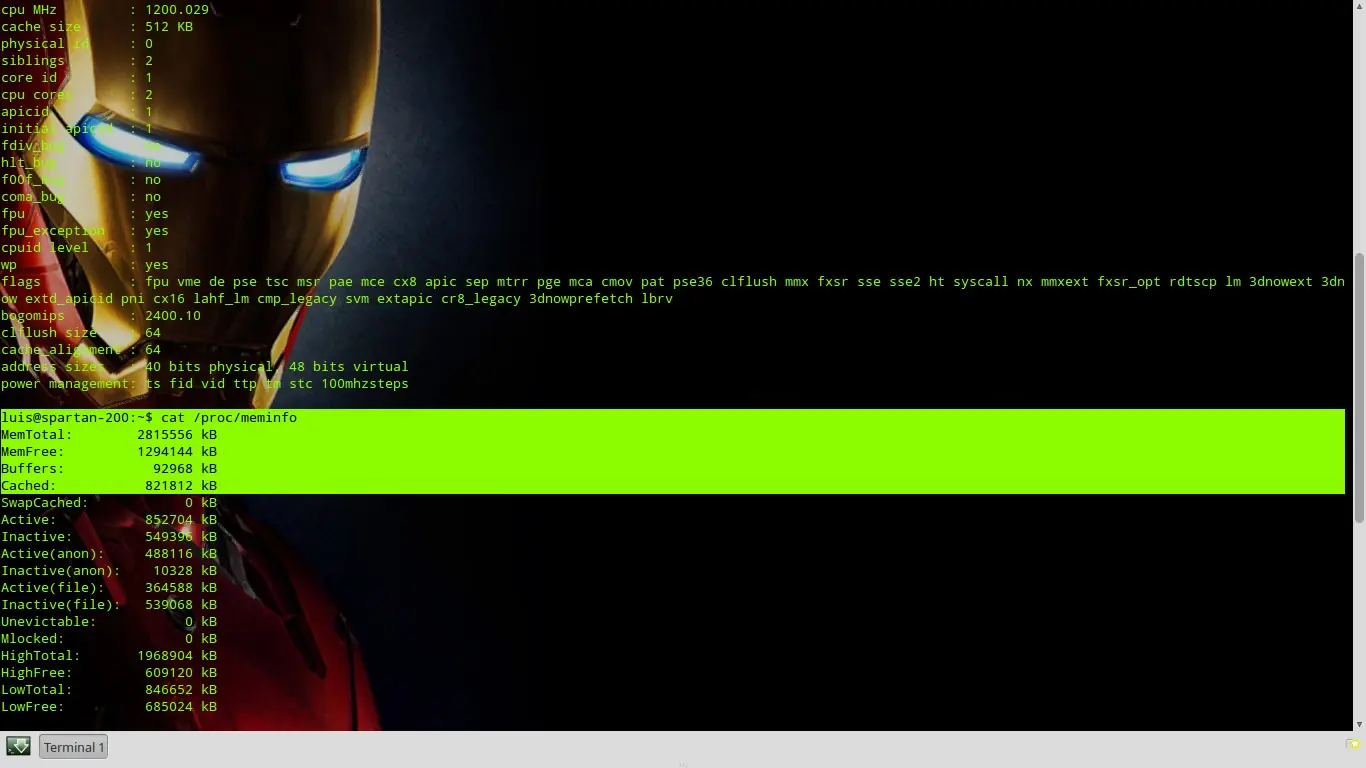Click the 'address sizes' line with '48 bits virtual'
This screenshot has height=768, width=1366.
coord(205,367)
